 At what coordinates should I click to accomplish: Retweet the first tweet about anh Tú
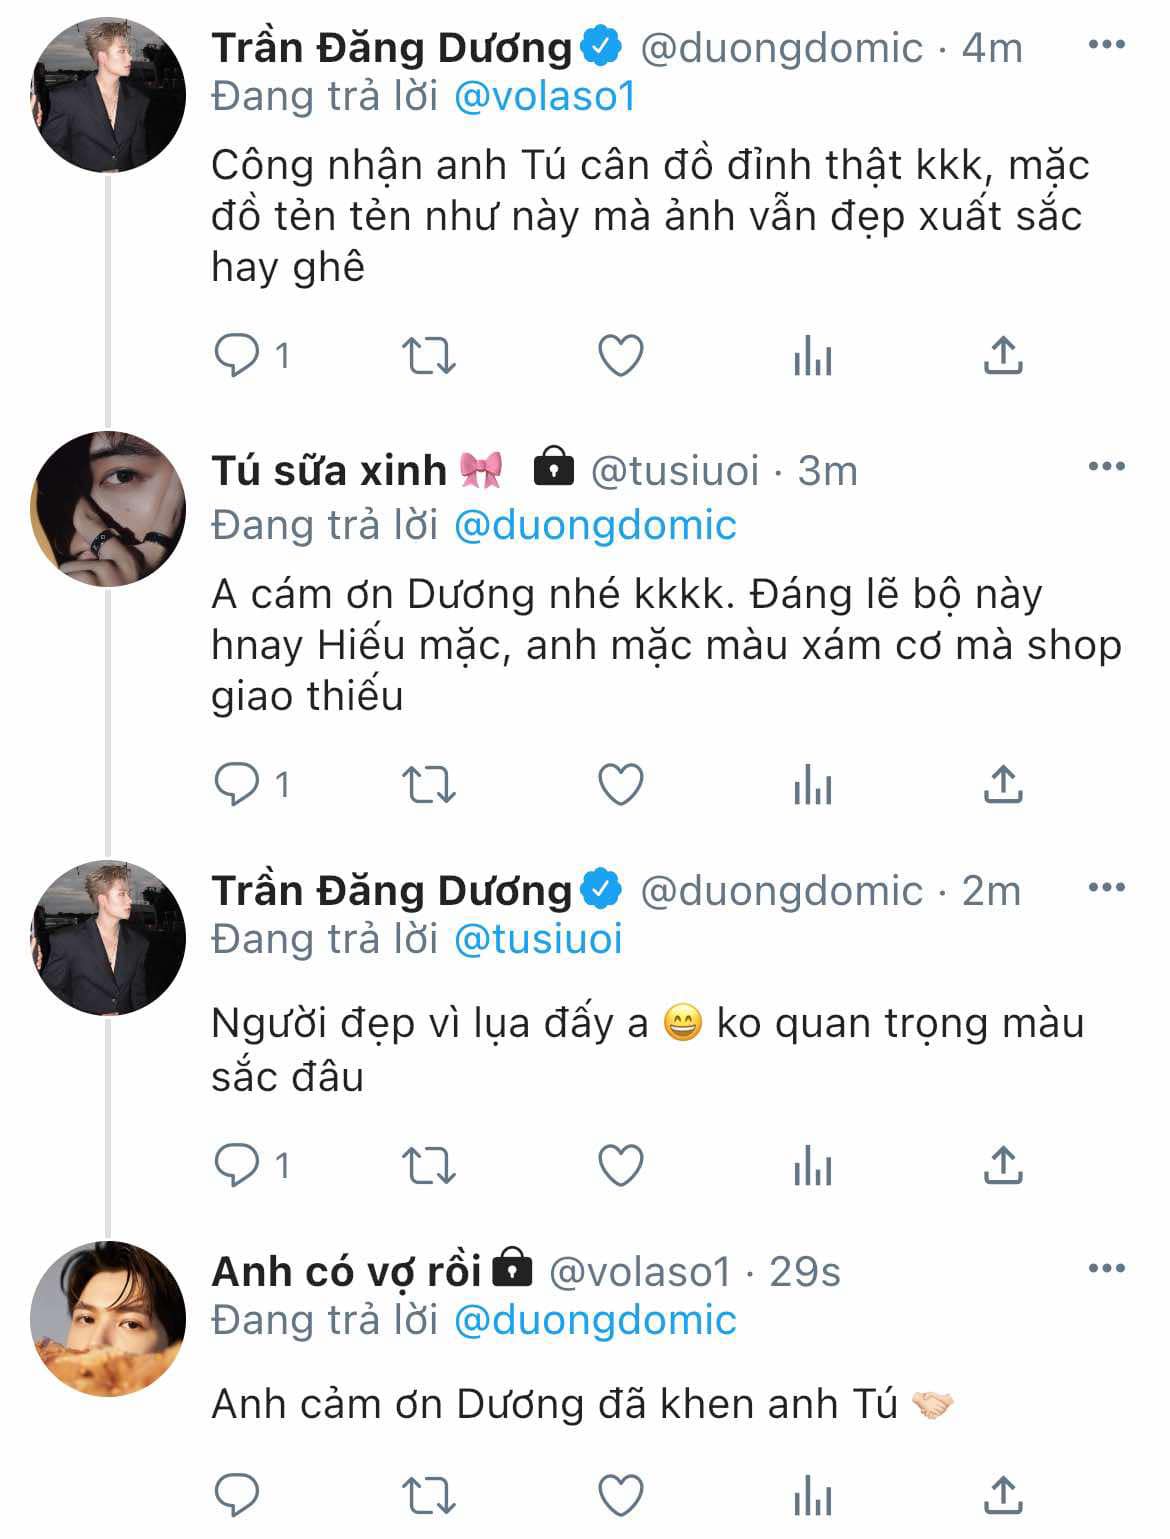(428, 355)
